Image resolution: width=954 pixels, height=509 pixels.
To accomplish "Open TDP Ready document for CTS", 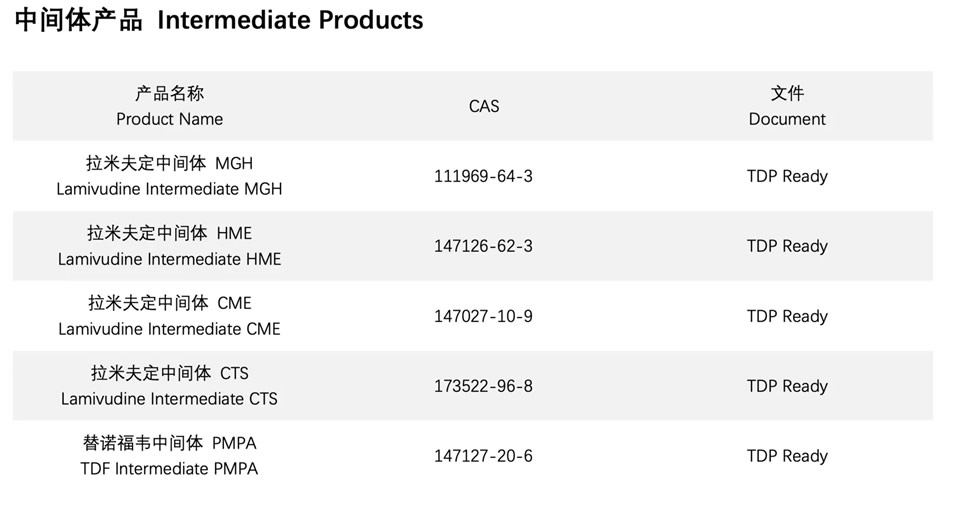I will click(787, 386).
